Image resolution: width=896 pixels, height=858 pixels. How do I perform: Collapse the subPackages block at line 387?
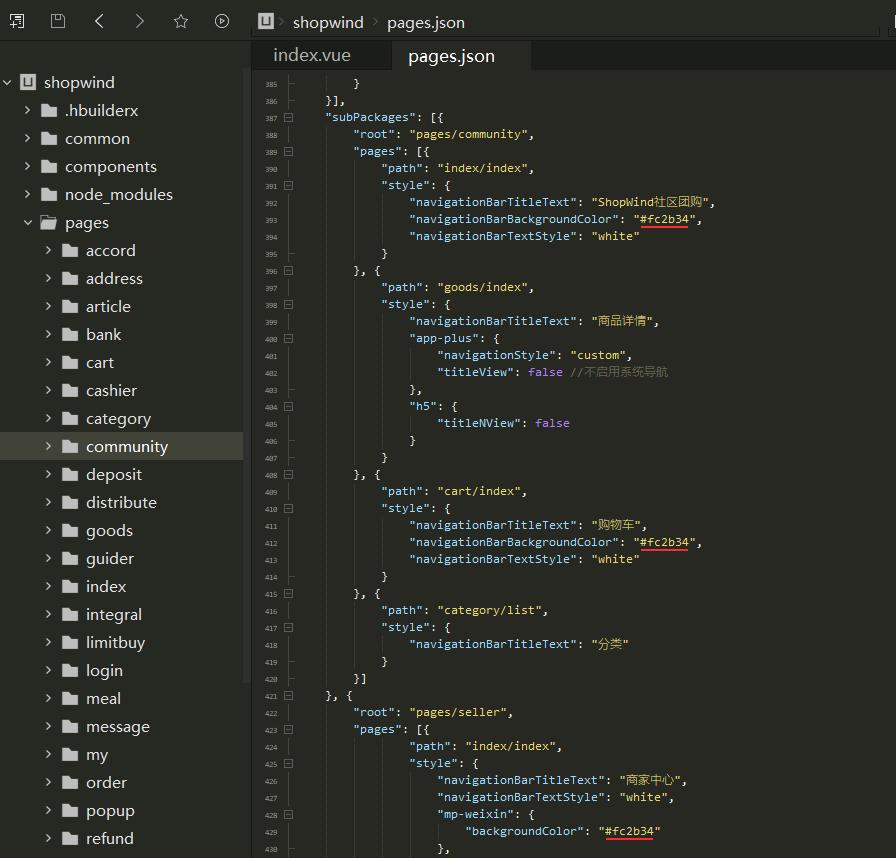click(x=288, y=117)
